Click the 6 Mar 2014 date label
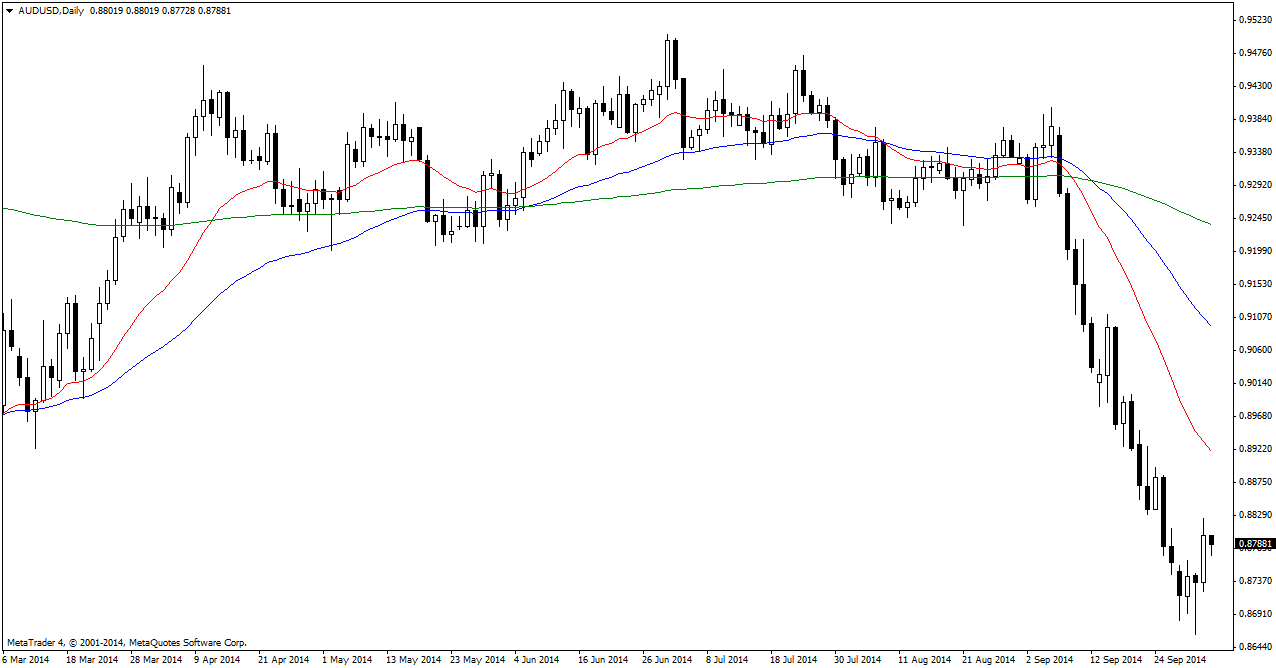 point(26,660)
